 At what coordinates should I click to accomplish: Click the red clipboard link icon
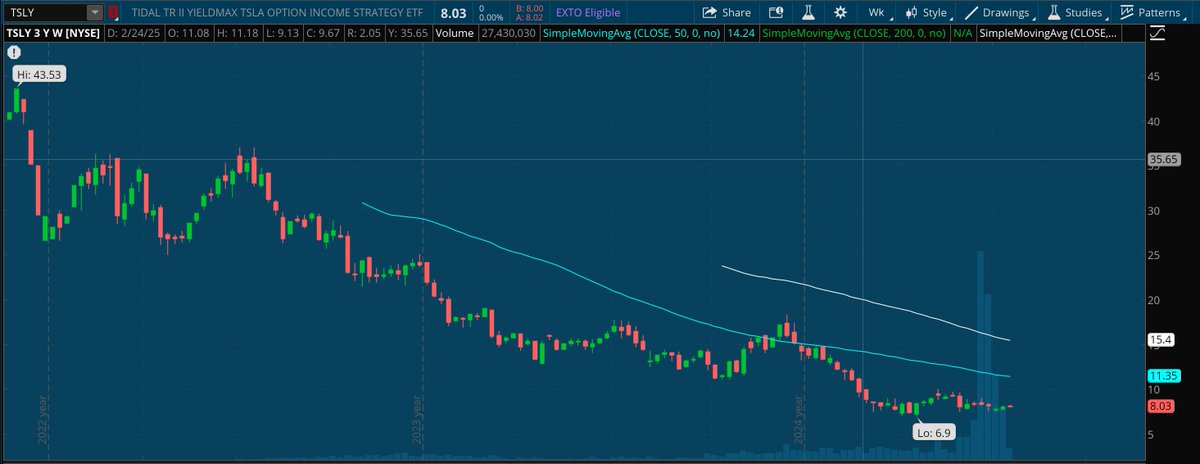[x=113, y=13]
